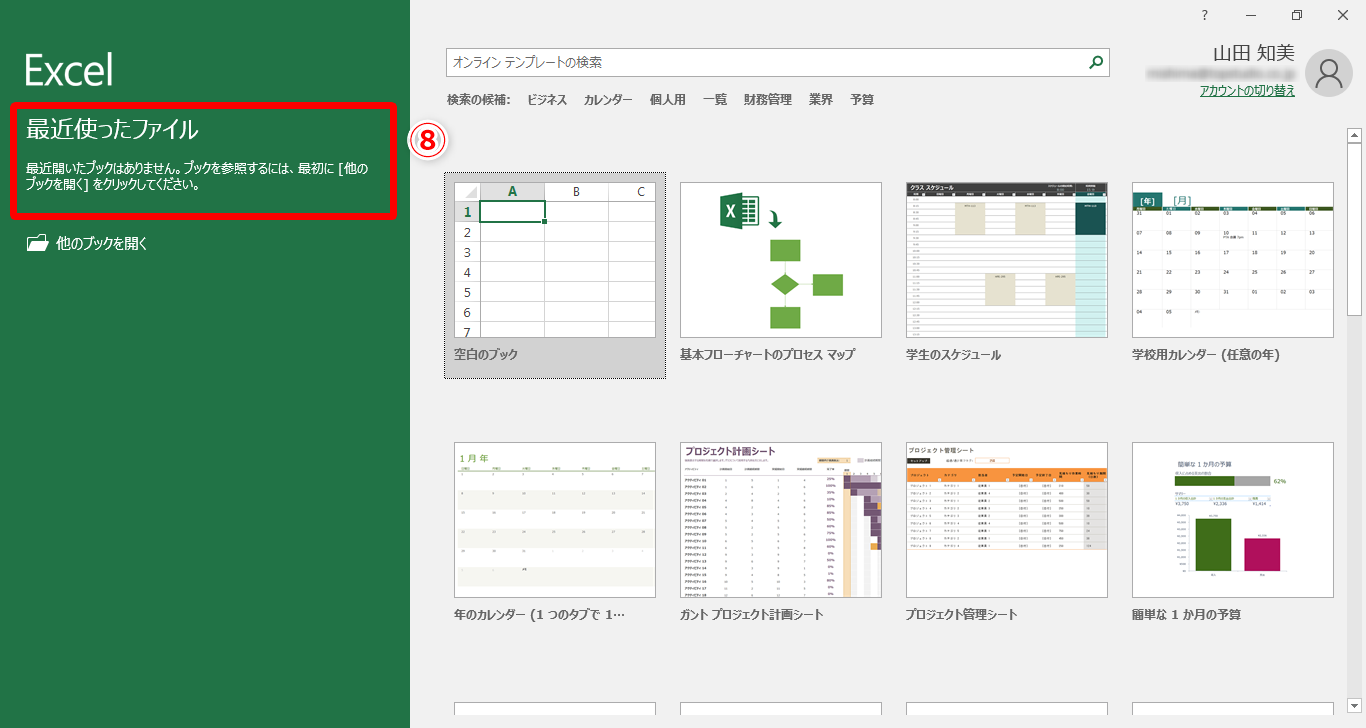This screenshot has height=728, width=1366.
Task: Open 他のブックを開く to browse workbooks
Action: pyautogui.click(x=88, y=243)
